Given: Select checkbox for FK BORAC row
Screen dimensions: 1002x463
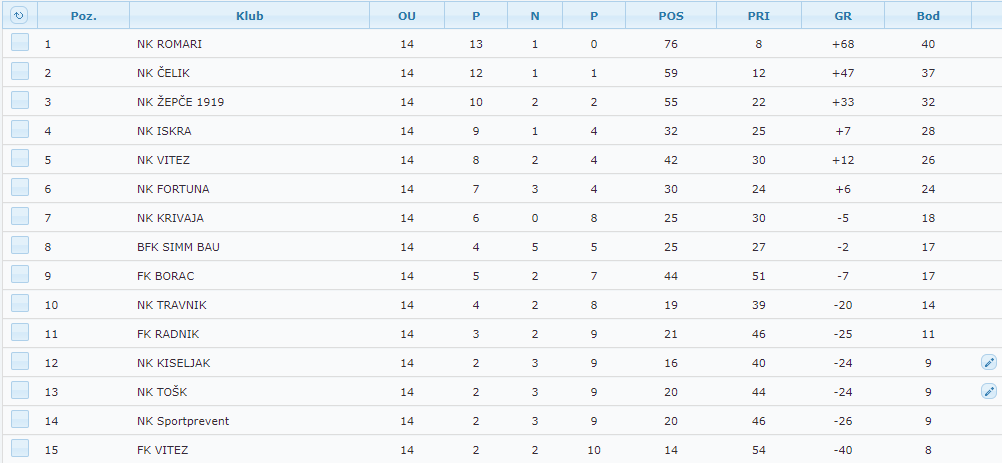Looking at the screenshot, I should tap(20, 275).
